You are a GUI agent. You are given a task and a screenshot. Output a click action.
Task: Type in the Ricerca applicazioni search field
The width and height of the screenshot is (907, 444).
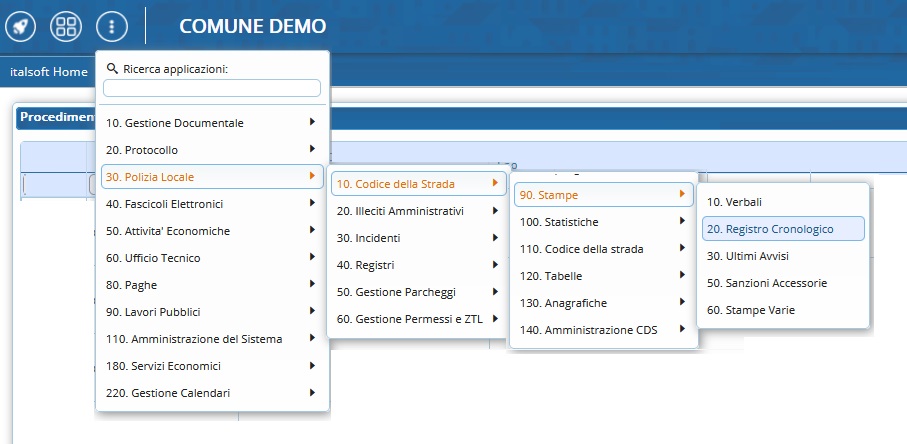(212, 88)
